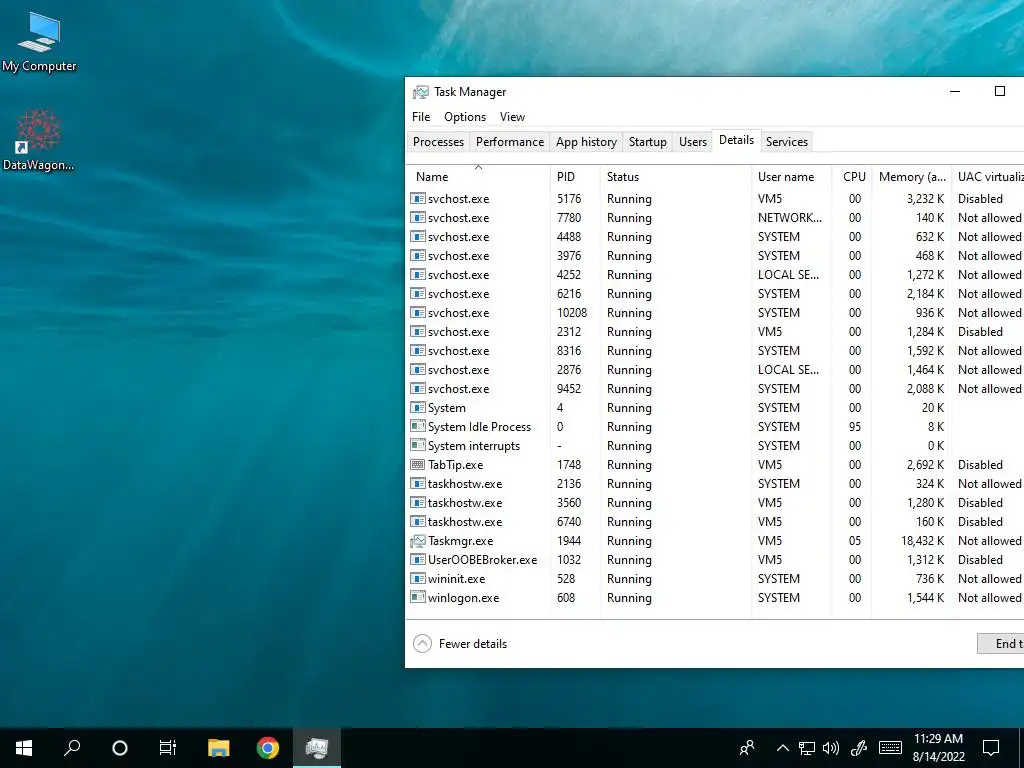Image resolution: width=1024 pixels, height=768 pixels.
Task: Click the System Idle Process icon
Action: pyautogui.click(x=418, y=426)
